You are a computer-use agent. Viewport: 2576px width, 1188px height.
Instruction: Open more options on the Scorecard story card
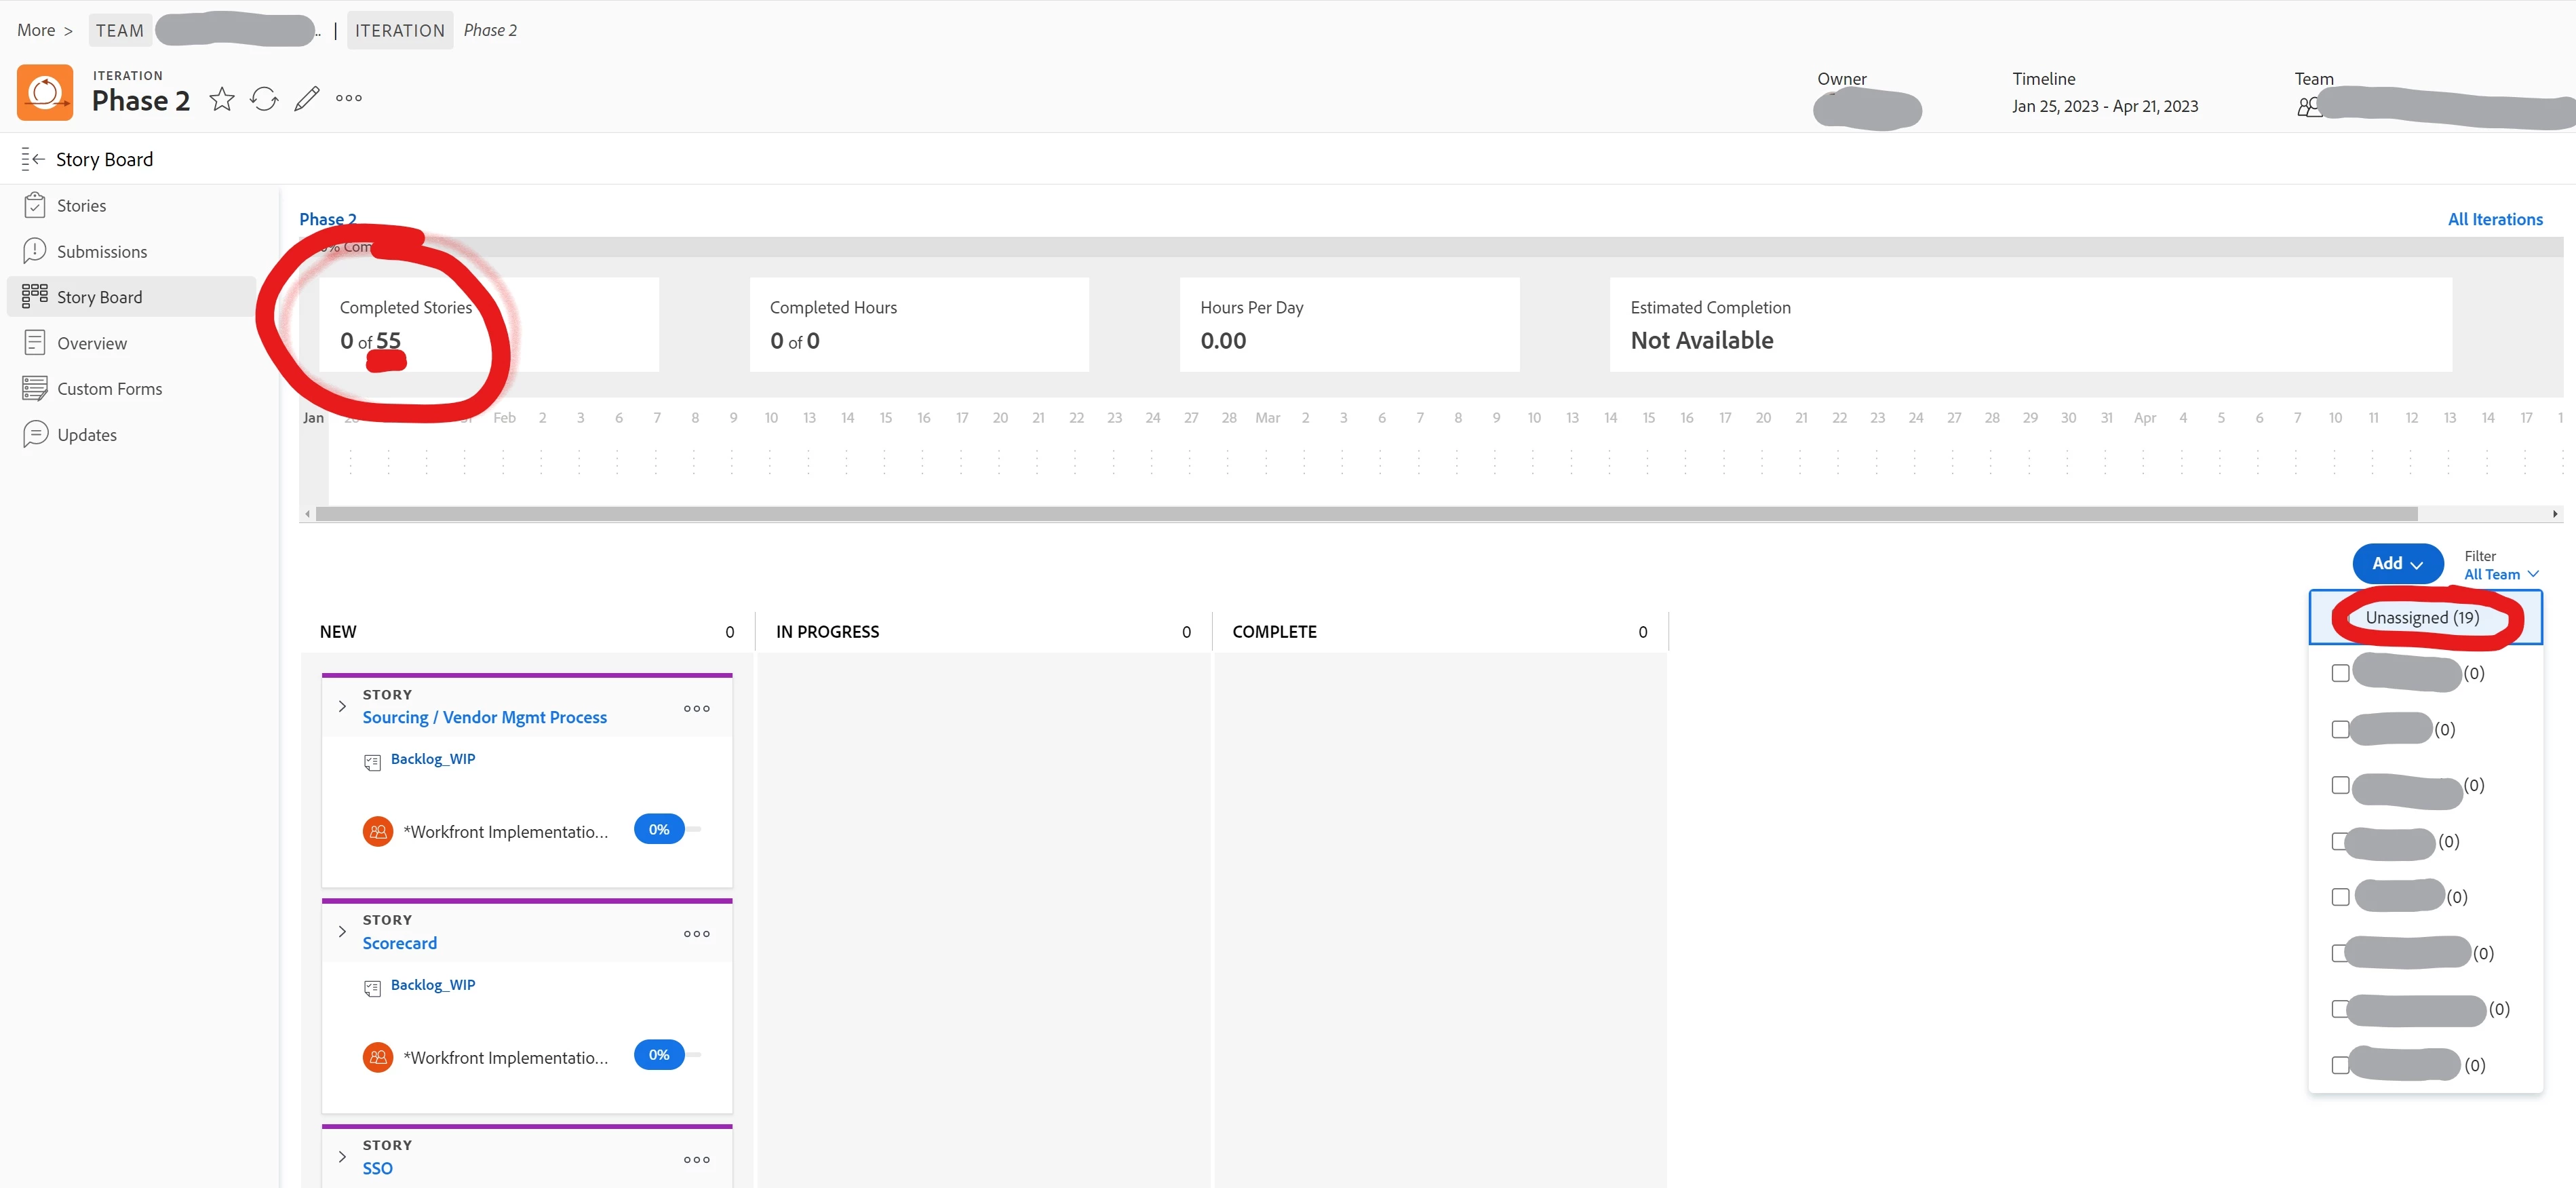(696, 934)
